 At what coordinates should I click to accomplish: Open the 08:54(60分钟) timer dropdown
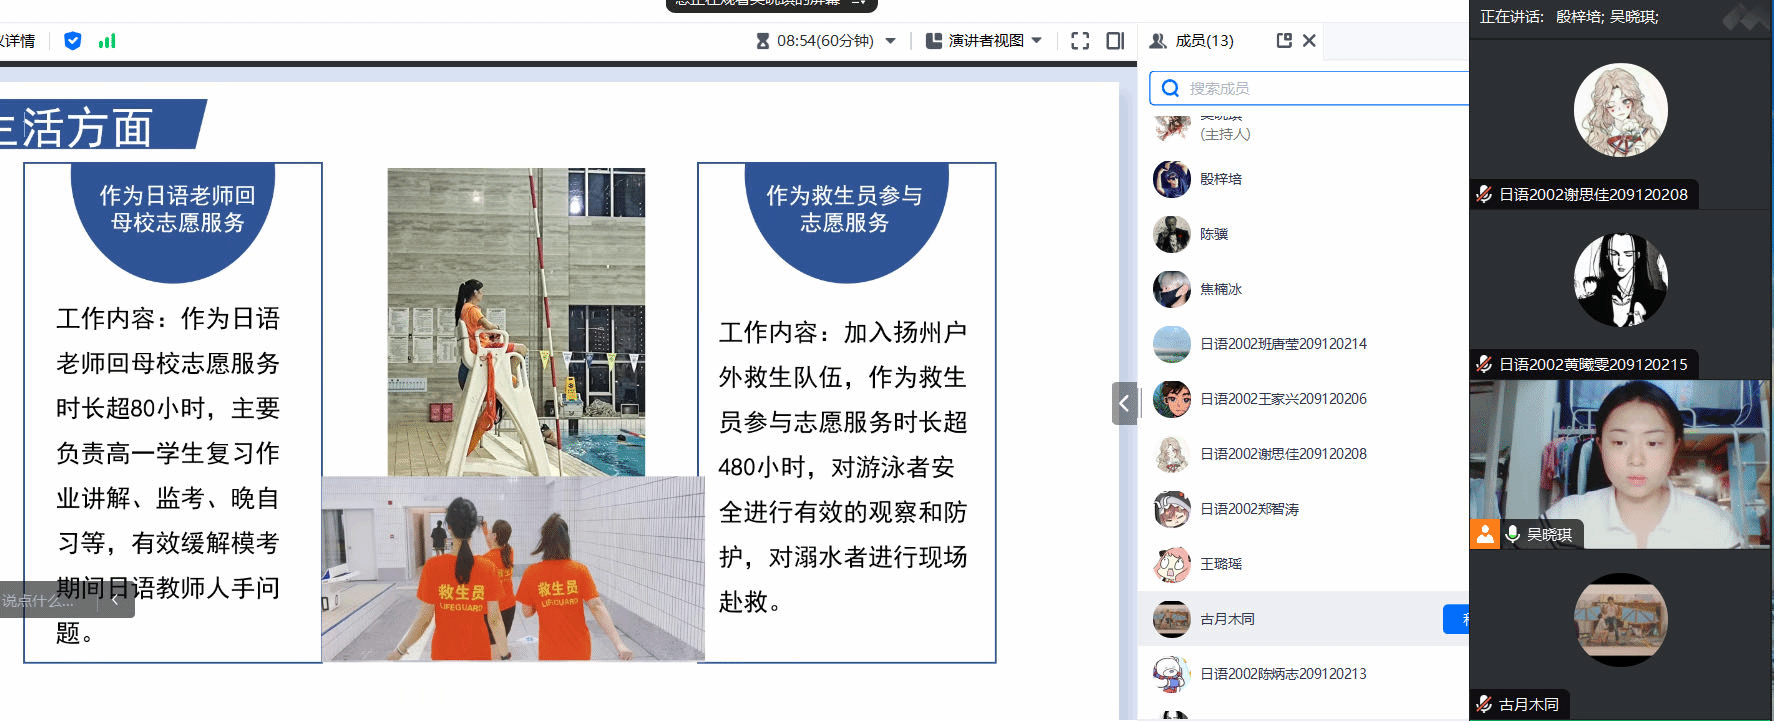click(x=890, y=41)
